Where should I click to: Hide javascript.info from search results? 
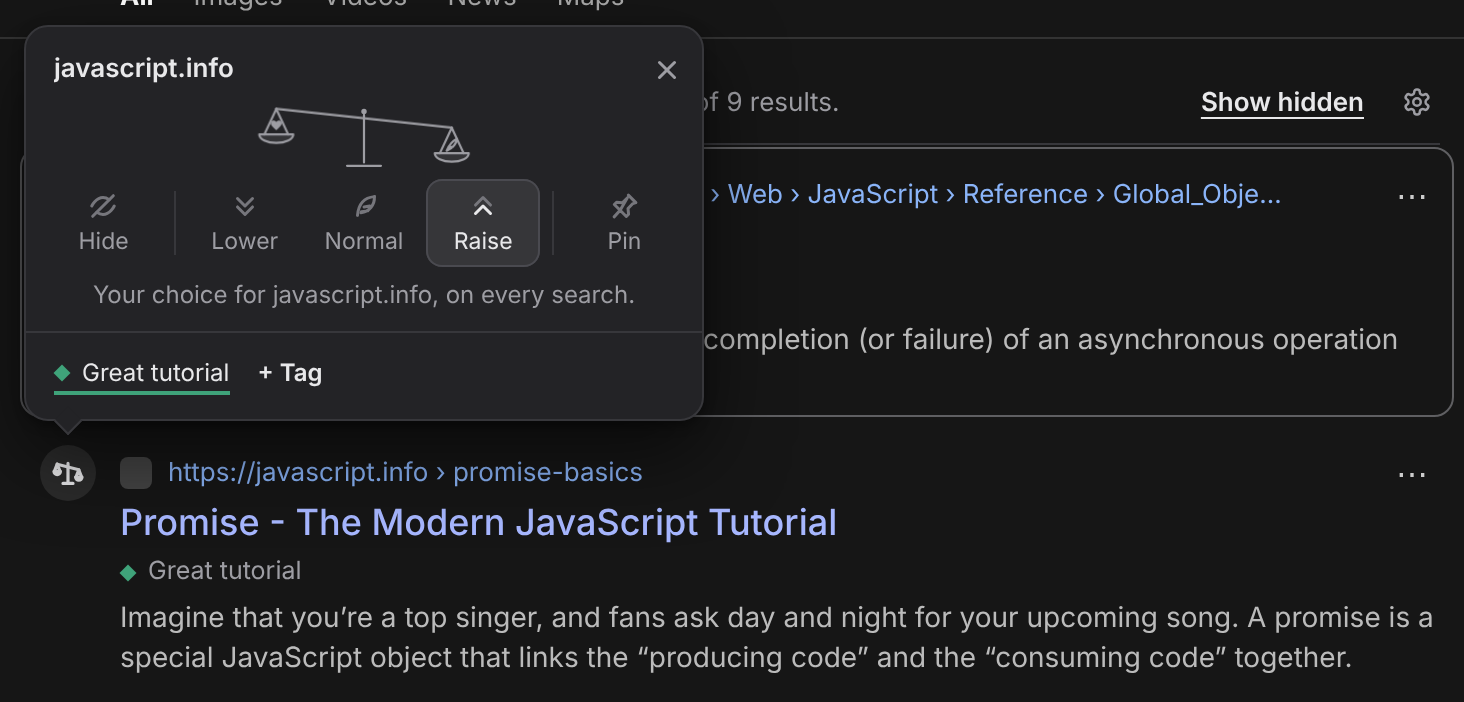coord(103,223)
